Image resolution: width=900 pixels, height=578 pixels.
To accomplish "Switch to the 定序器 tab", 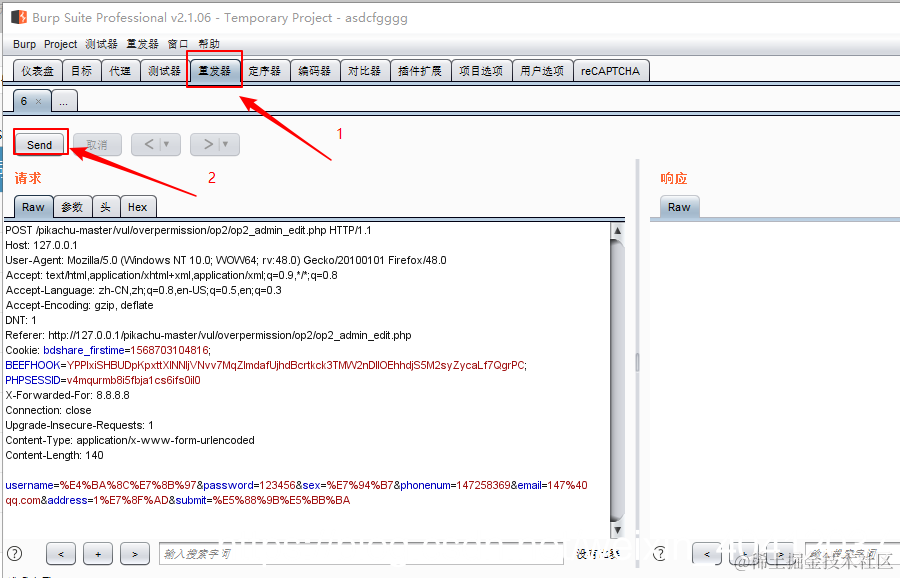I will (x=265, y=71).
